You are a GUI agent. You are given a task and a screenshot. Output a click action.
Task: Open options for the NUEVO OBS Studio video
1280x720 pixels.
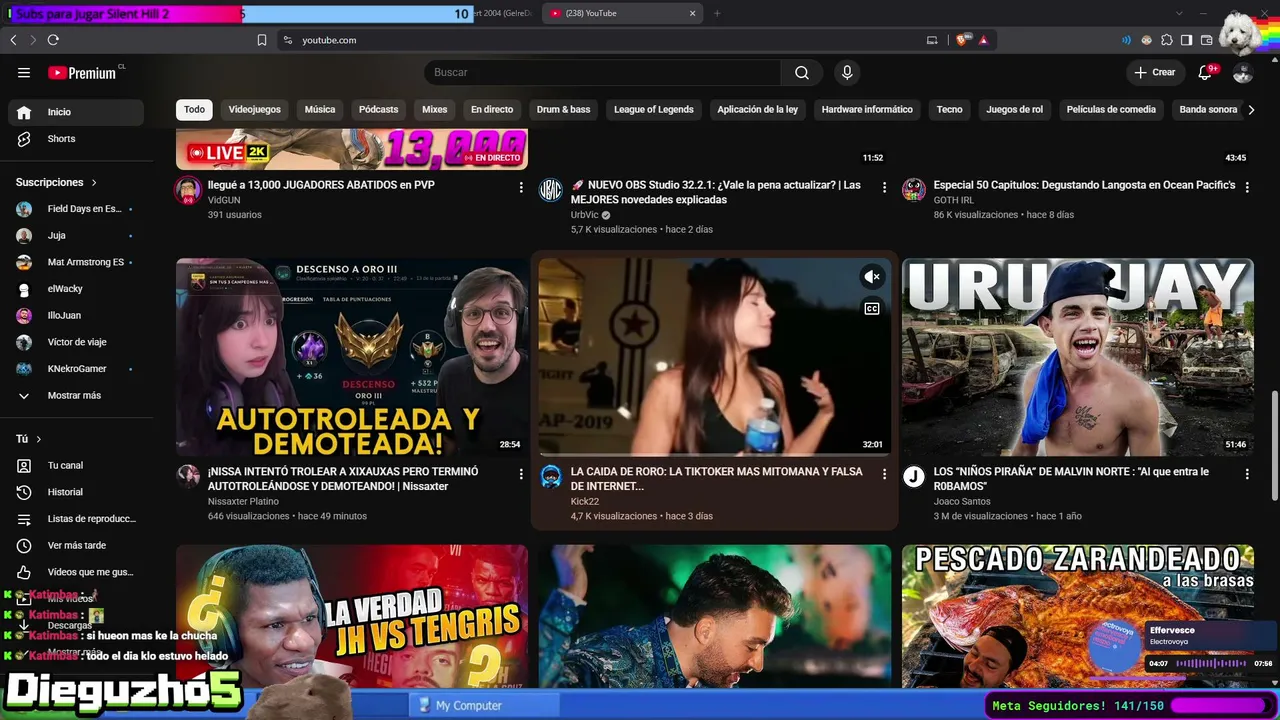[x=884, y=187]
